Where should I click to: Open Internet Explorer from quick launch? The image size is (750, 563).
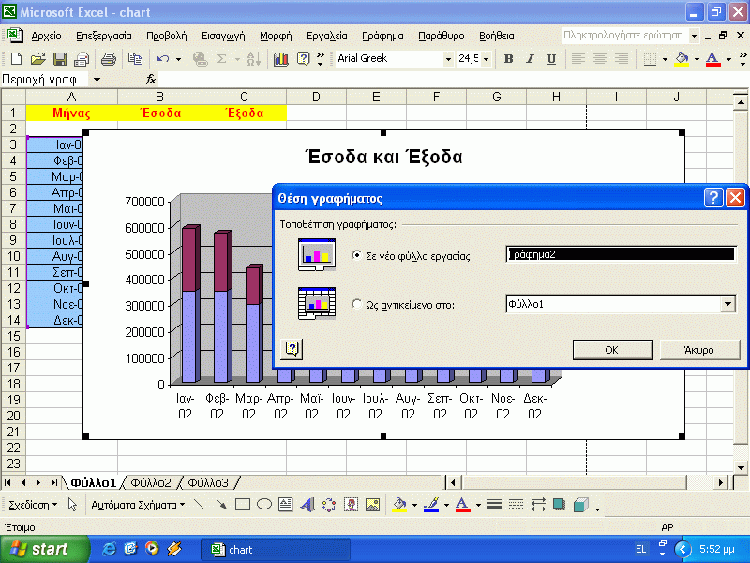tap(109, 549)
